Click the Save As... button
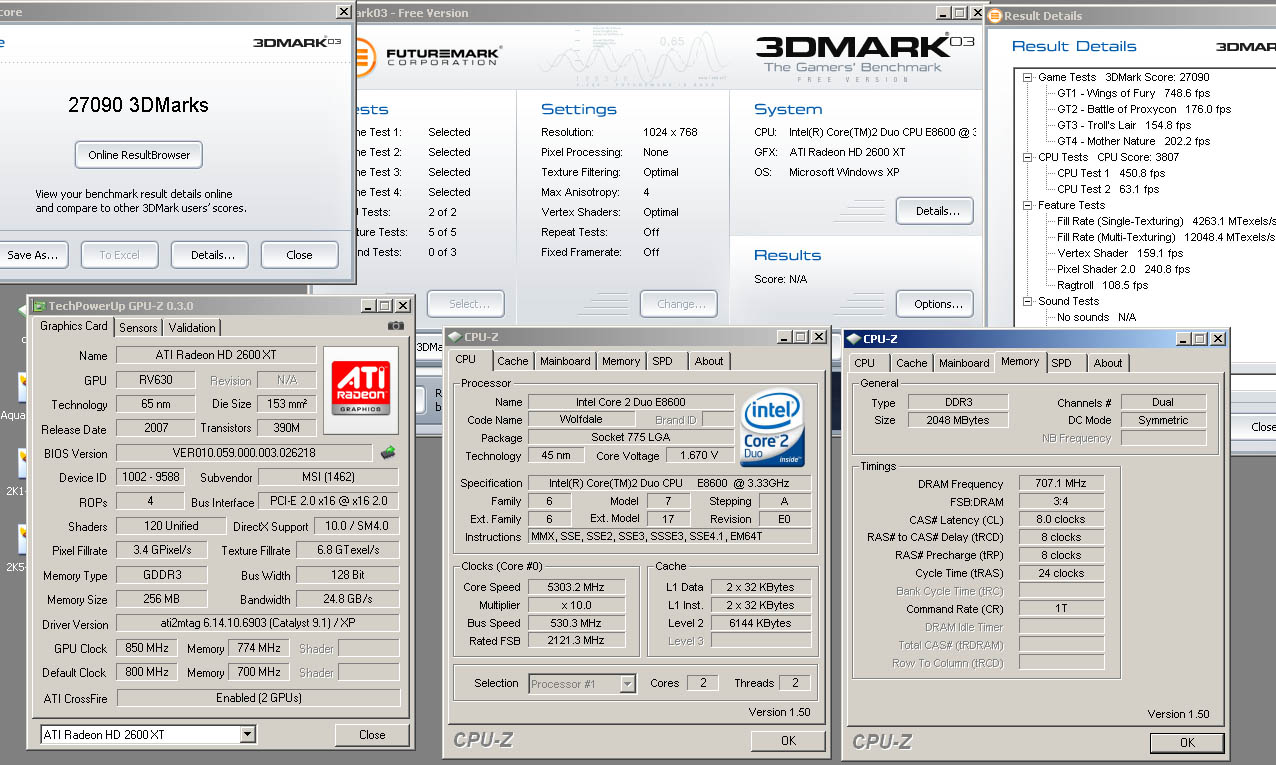The height and width of the screenshot is (765, 1276). [32, 255]
